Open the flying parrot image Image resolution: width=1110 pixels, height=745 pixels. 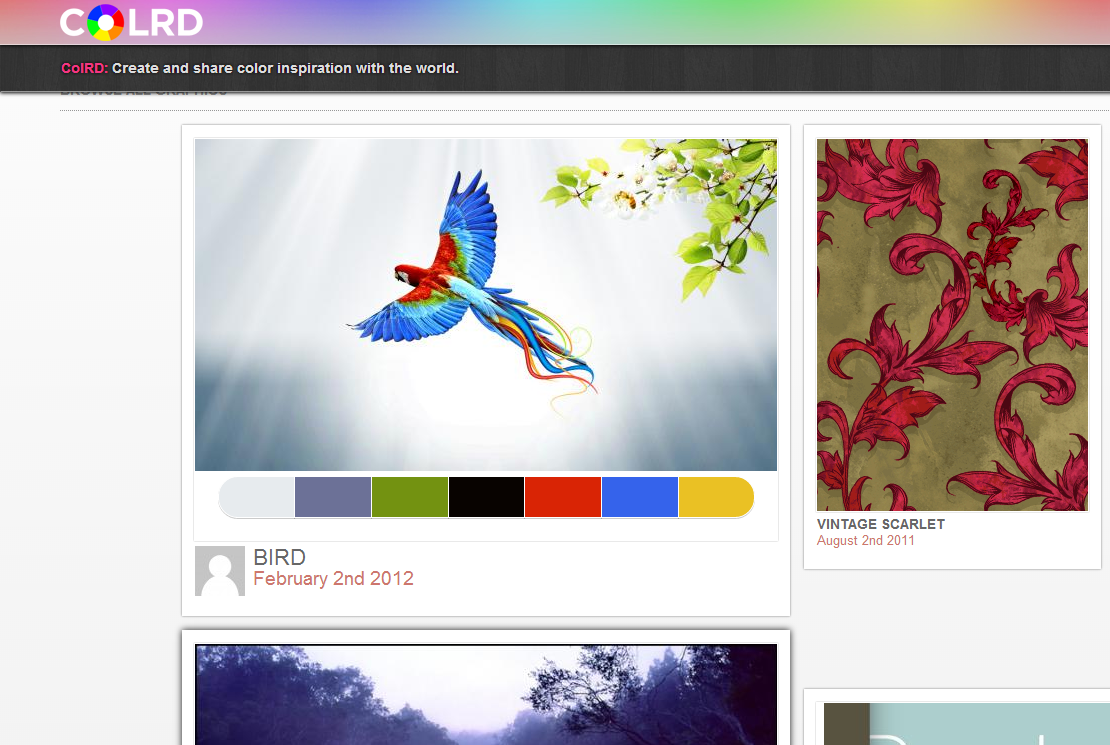coord(486,304)
